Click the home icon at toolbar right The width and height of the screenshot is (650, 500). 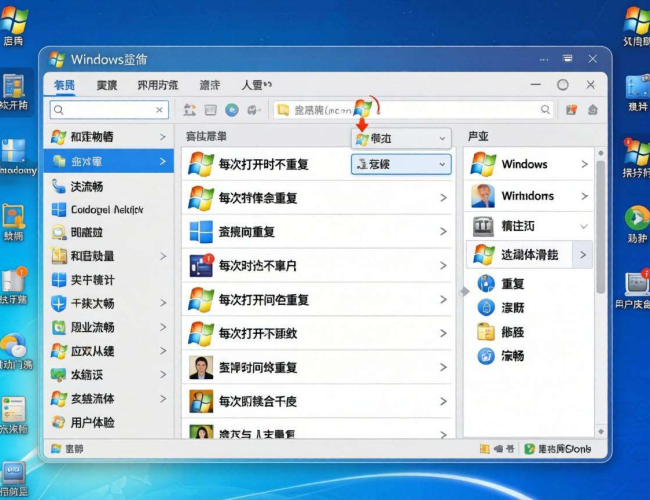tap(593, 110)
